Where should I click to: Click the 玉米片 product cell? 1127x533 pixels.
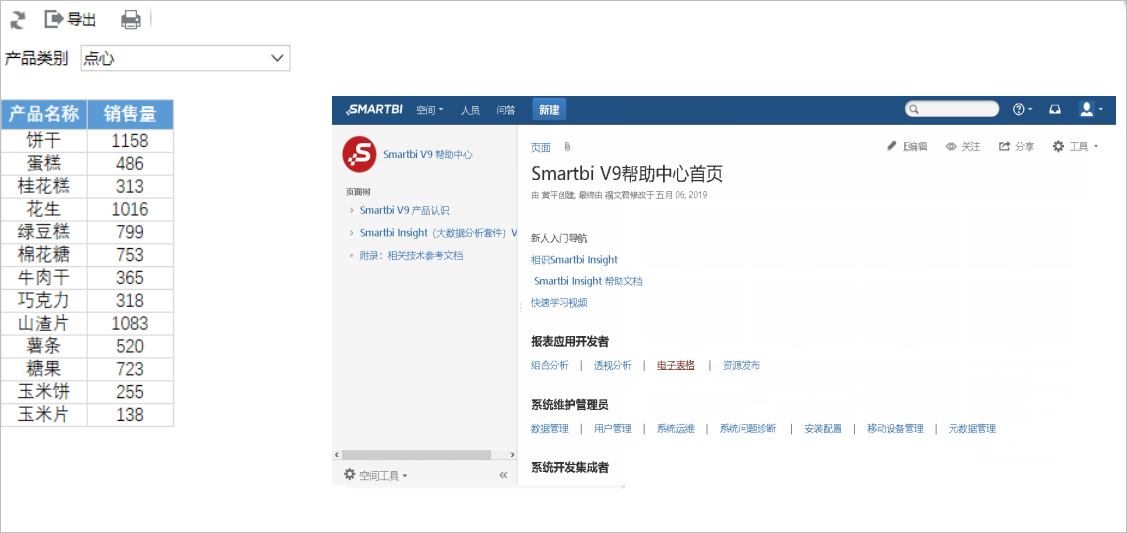(44, 414)
